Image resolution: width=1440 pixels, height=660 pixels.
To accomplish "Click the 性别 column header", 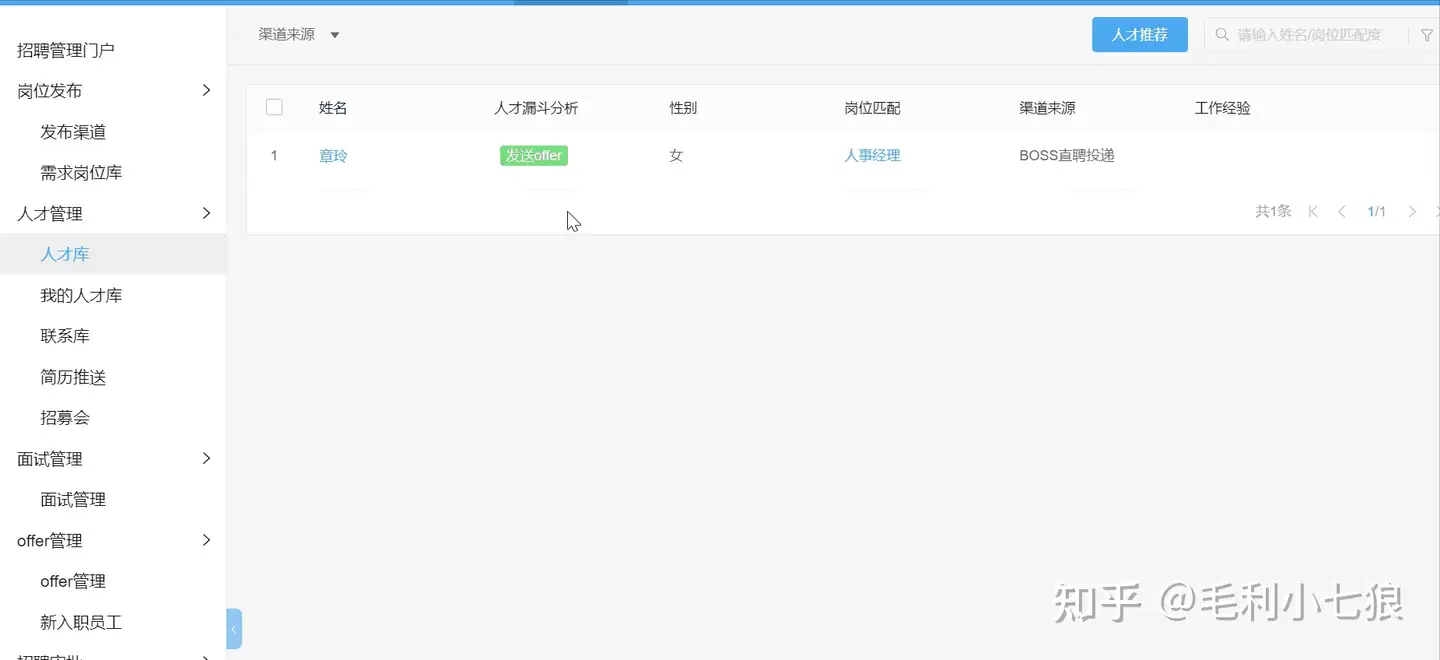I will click(x=683, y=108).
